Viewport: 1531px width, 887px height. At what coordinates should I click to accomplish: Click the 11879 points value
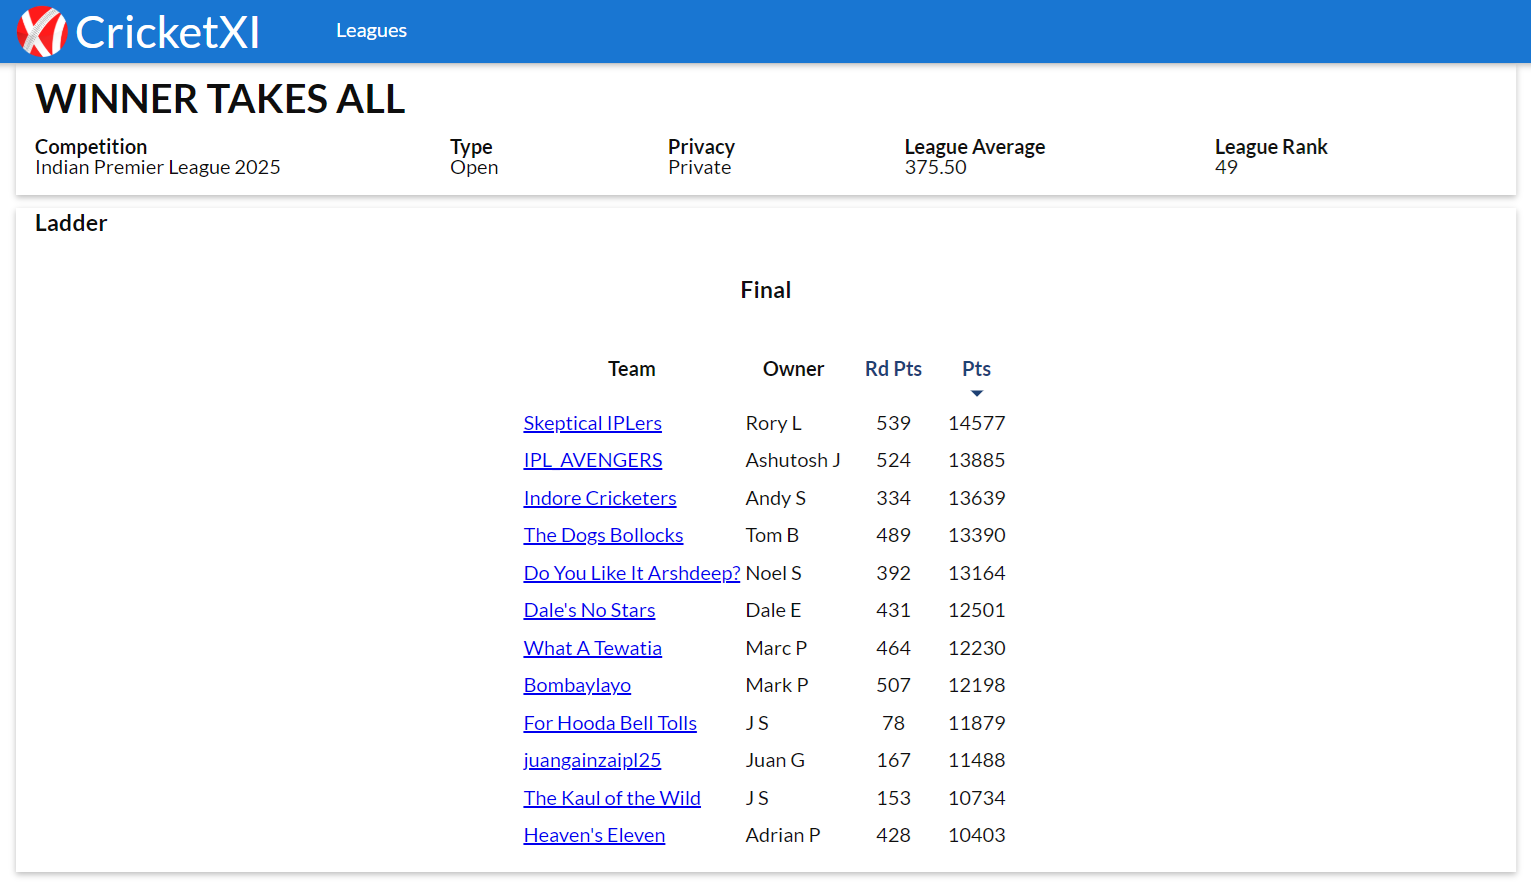(x=976, y=723)
